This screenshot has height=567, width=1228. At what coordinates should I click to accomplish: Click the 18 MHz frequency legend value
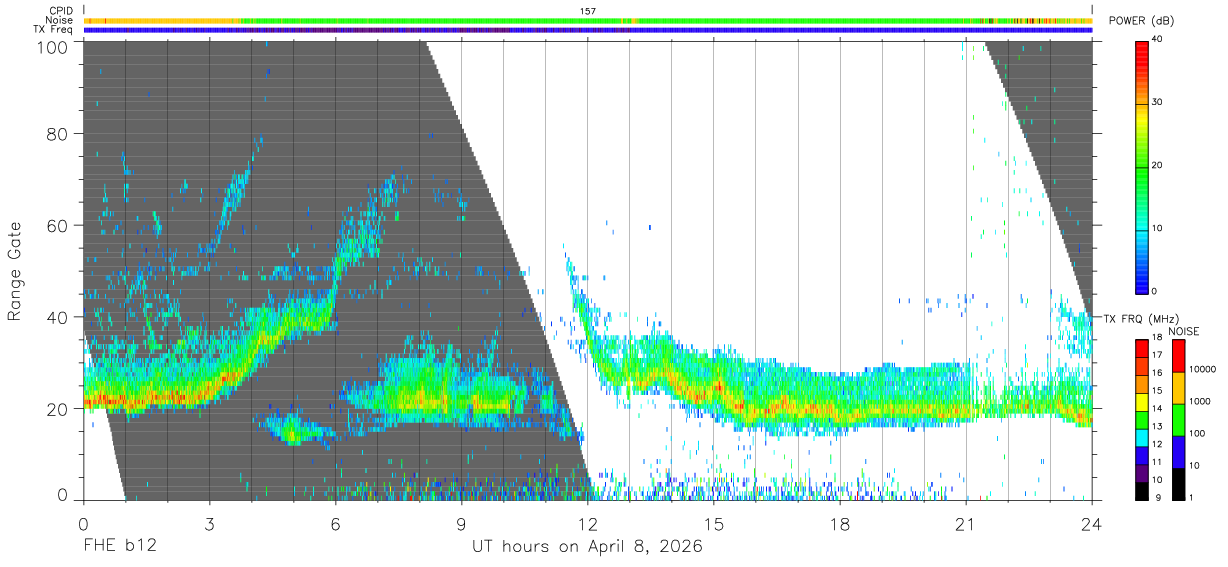coord(1157,337)
